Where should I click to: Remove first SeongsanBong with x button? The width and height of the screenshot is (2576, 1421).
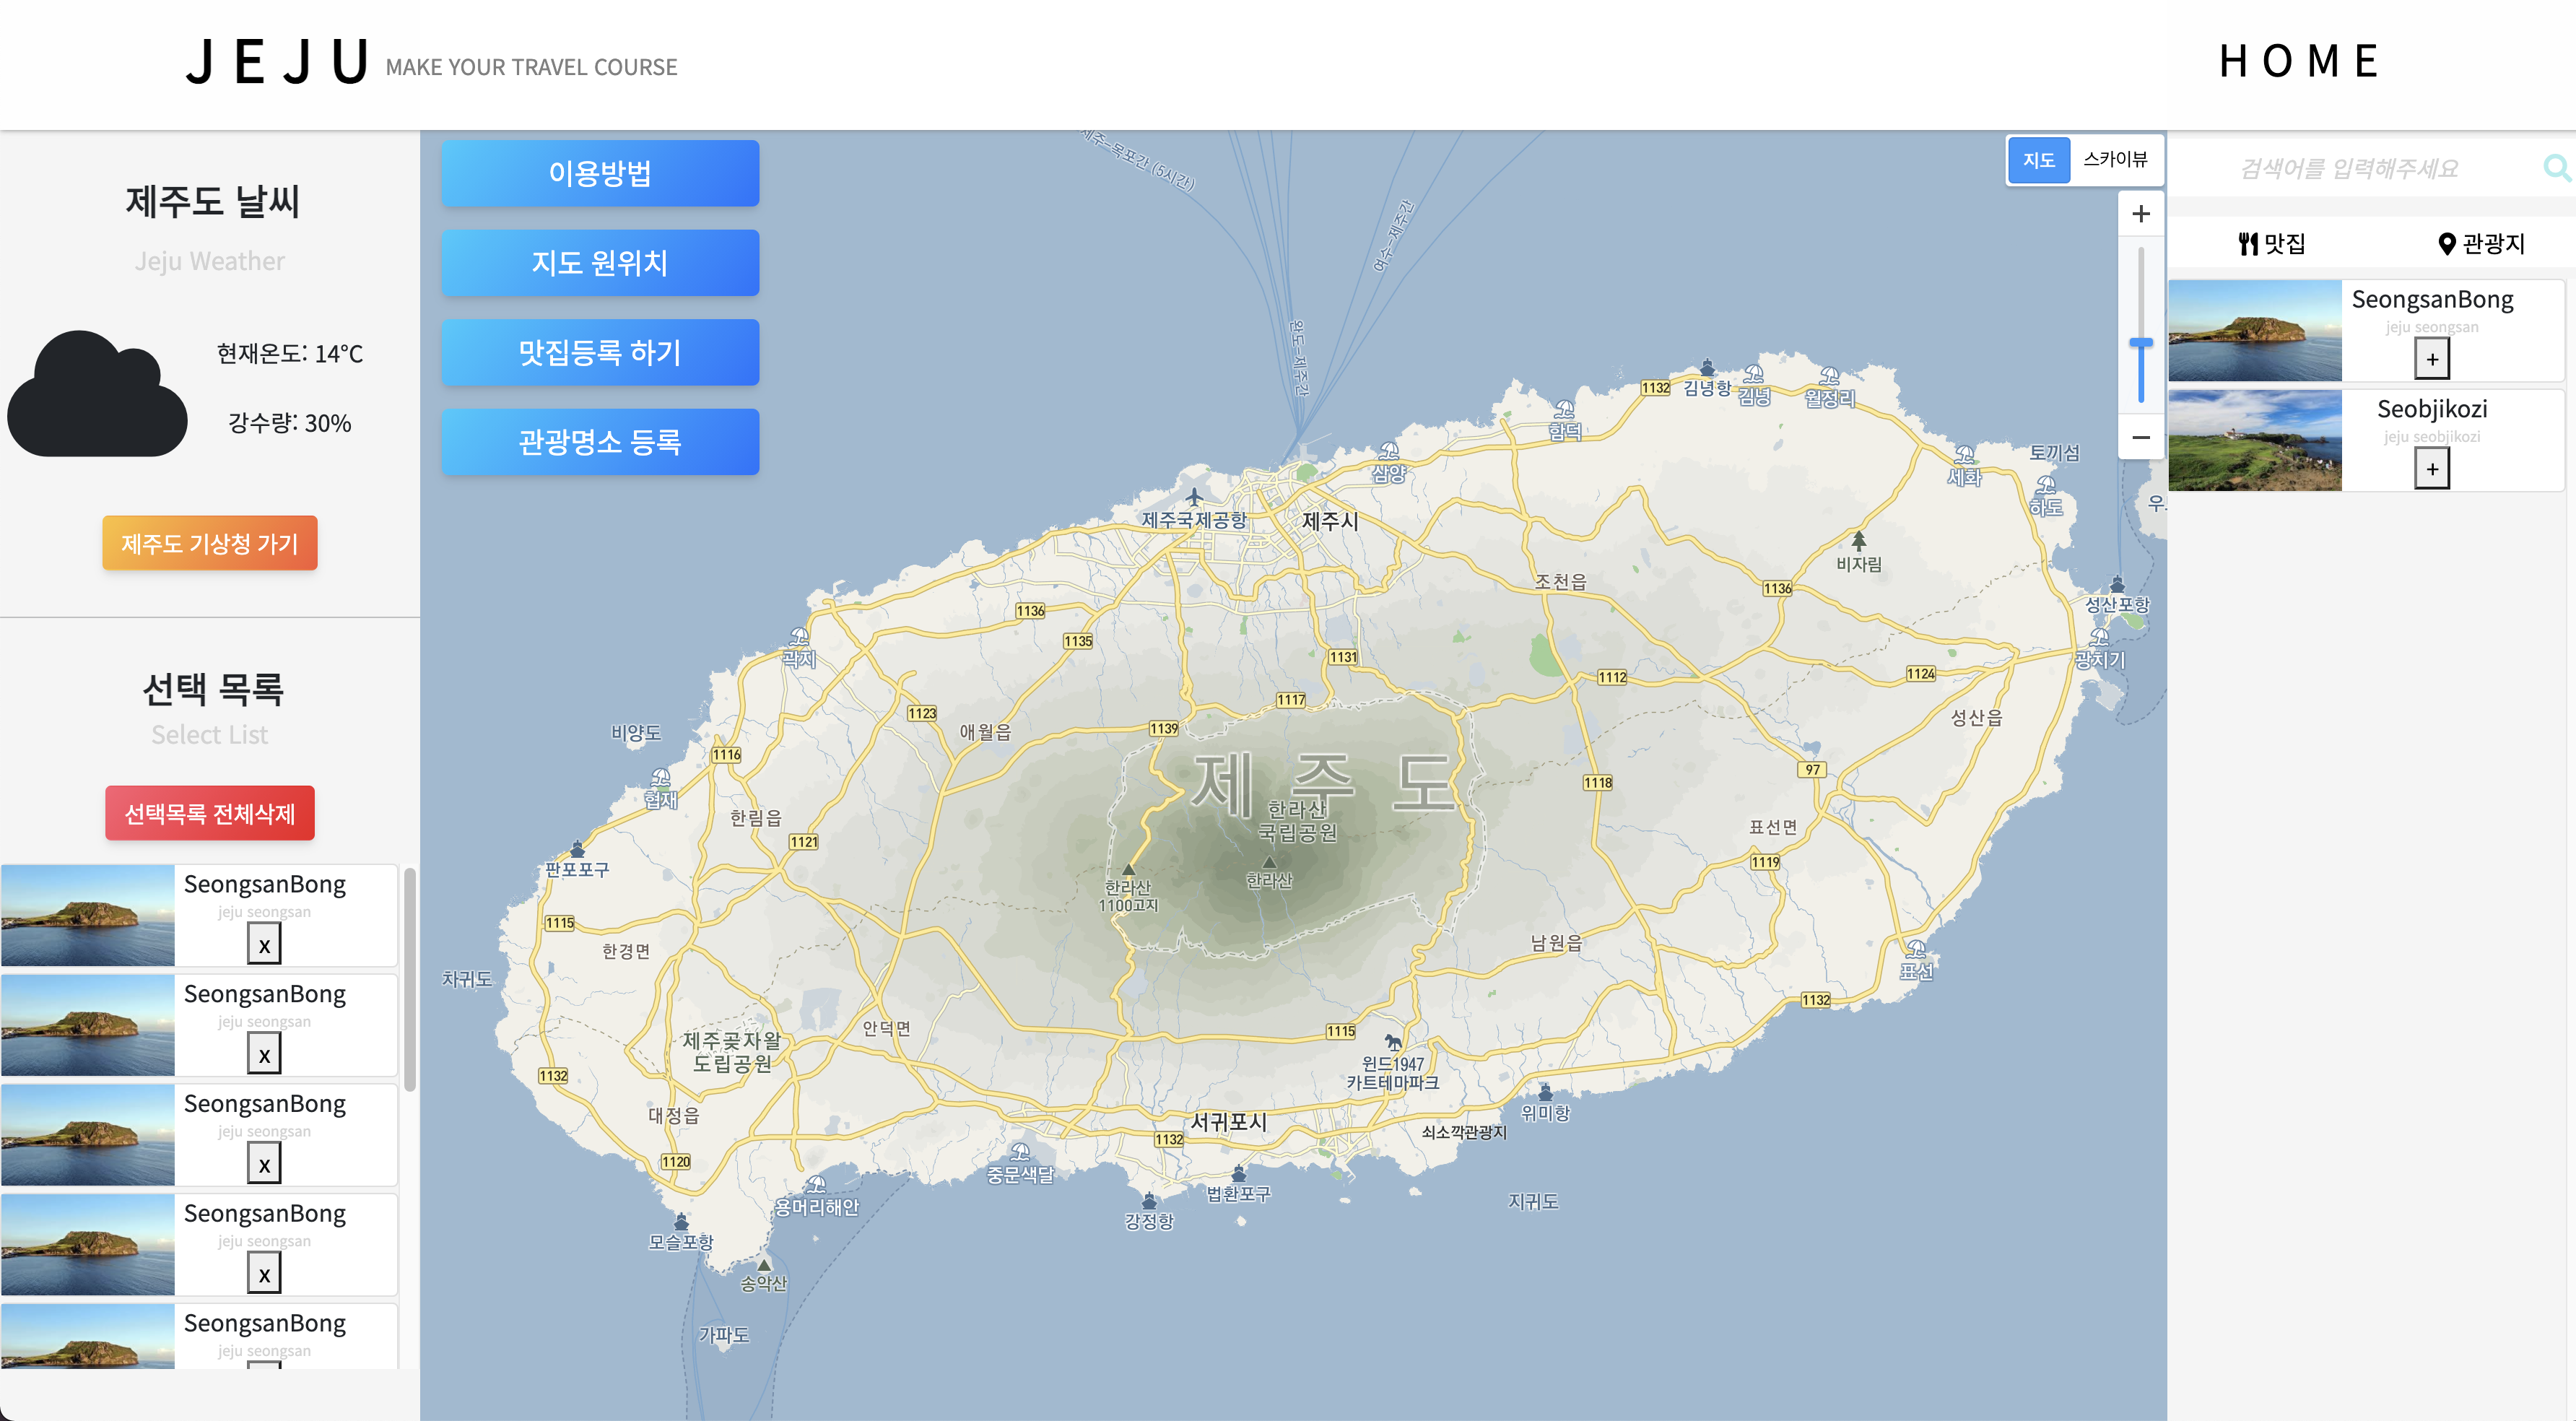(264, 945)
